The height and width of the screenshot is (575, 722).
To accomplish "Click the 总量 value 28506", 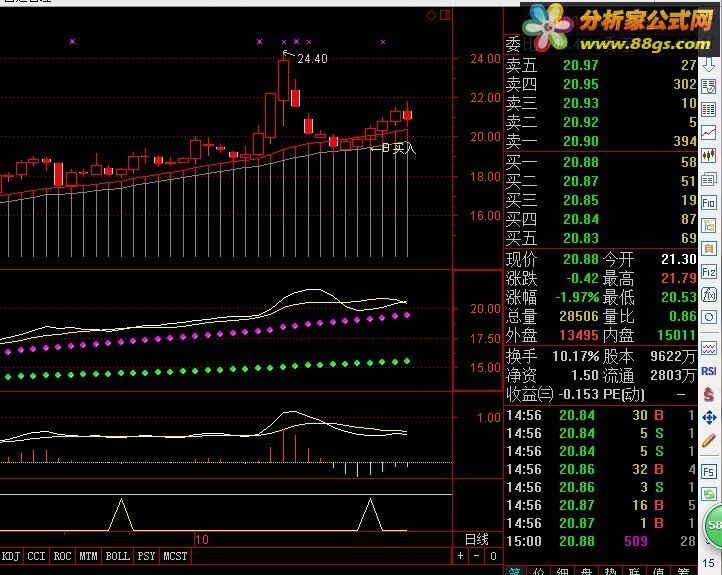I will point(579,316).
